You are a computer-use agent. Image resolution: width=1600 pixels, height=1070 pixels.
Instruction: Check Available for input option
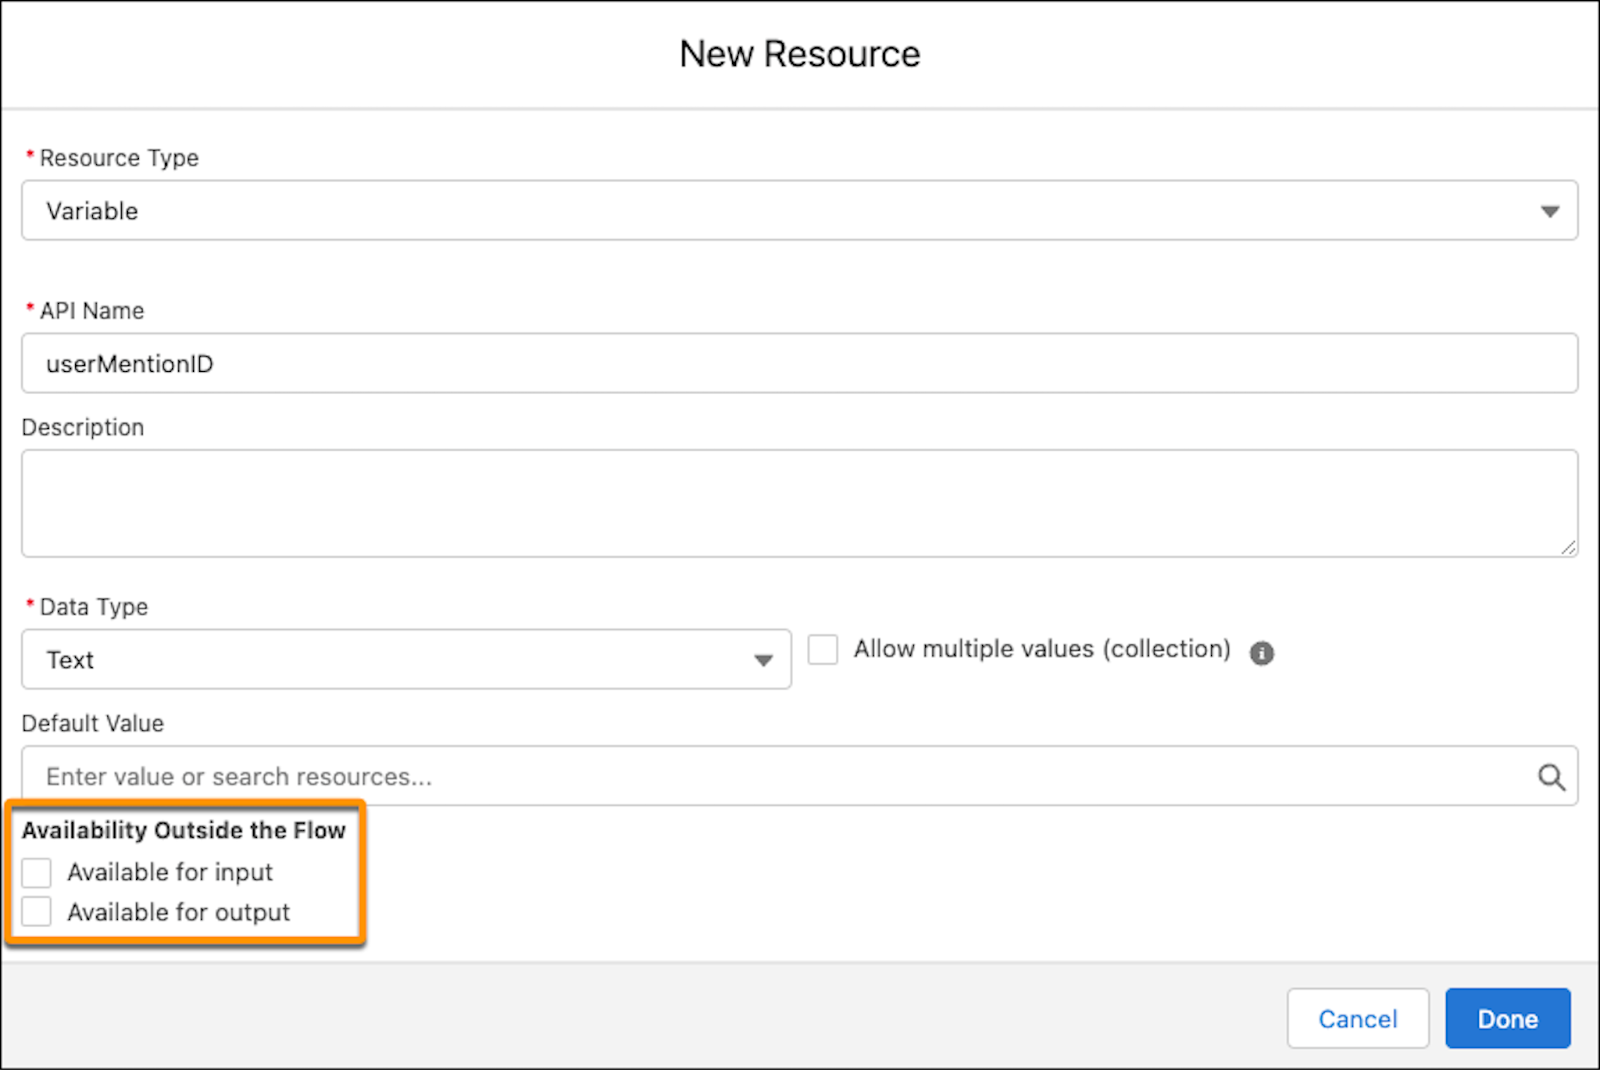pos(36,872)
